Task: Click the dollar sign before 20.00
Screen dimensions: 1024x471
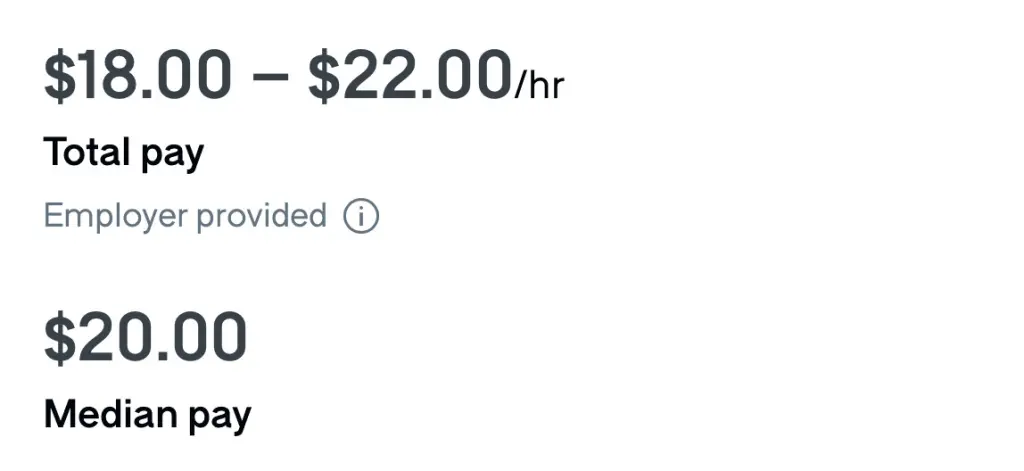Action: pyautogui.click(x=60, y=338)
